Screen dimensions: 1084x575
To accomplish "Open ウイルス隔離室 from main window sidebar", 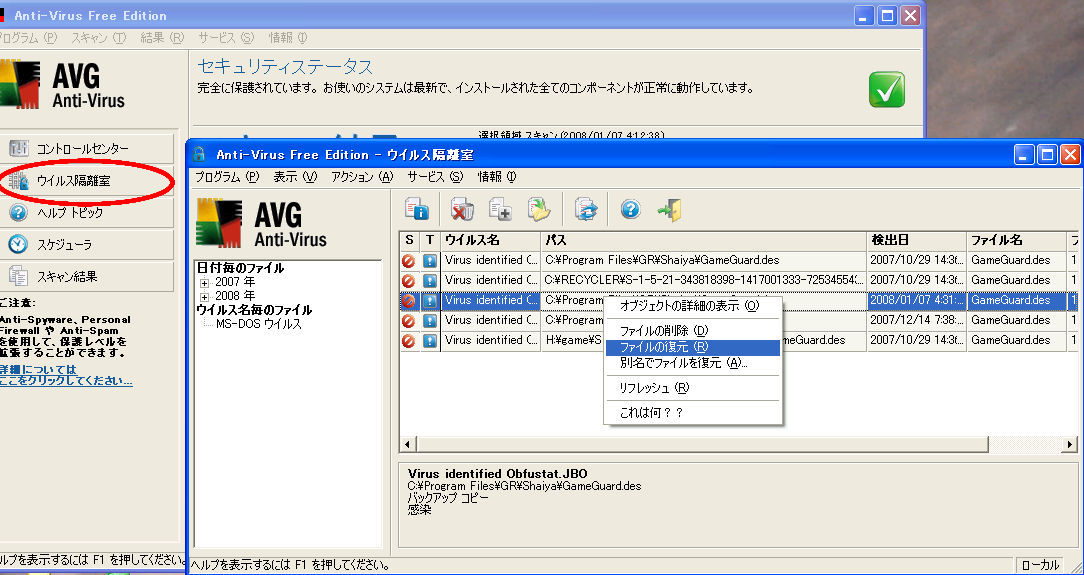I will tap(87, 181).
